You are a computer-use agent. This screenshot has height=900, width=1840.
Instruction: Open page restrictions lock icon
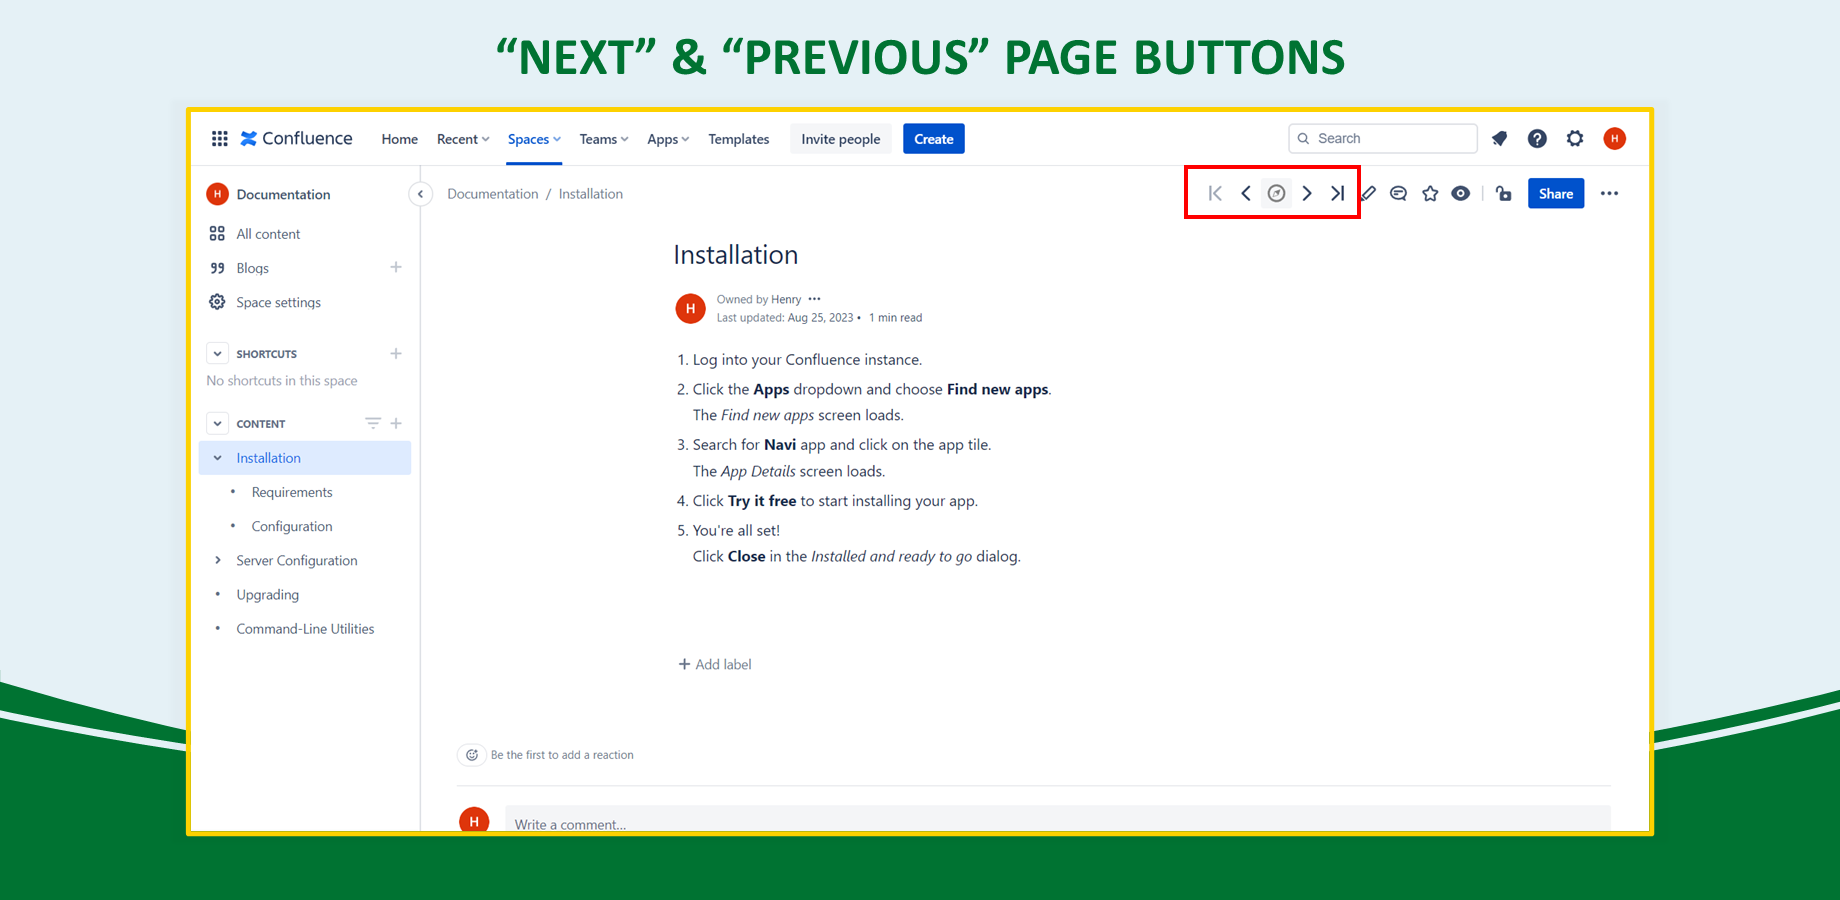pos(1503,193)
